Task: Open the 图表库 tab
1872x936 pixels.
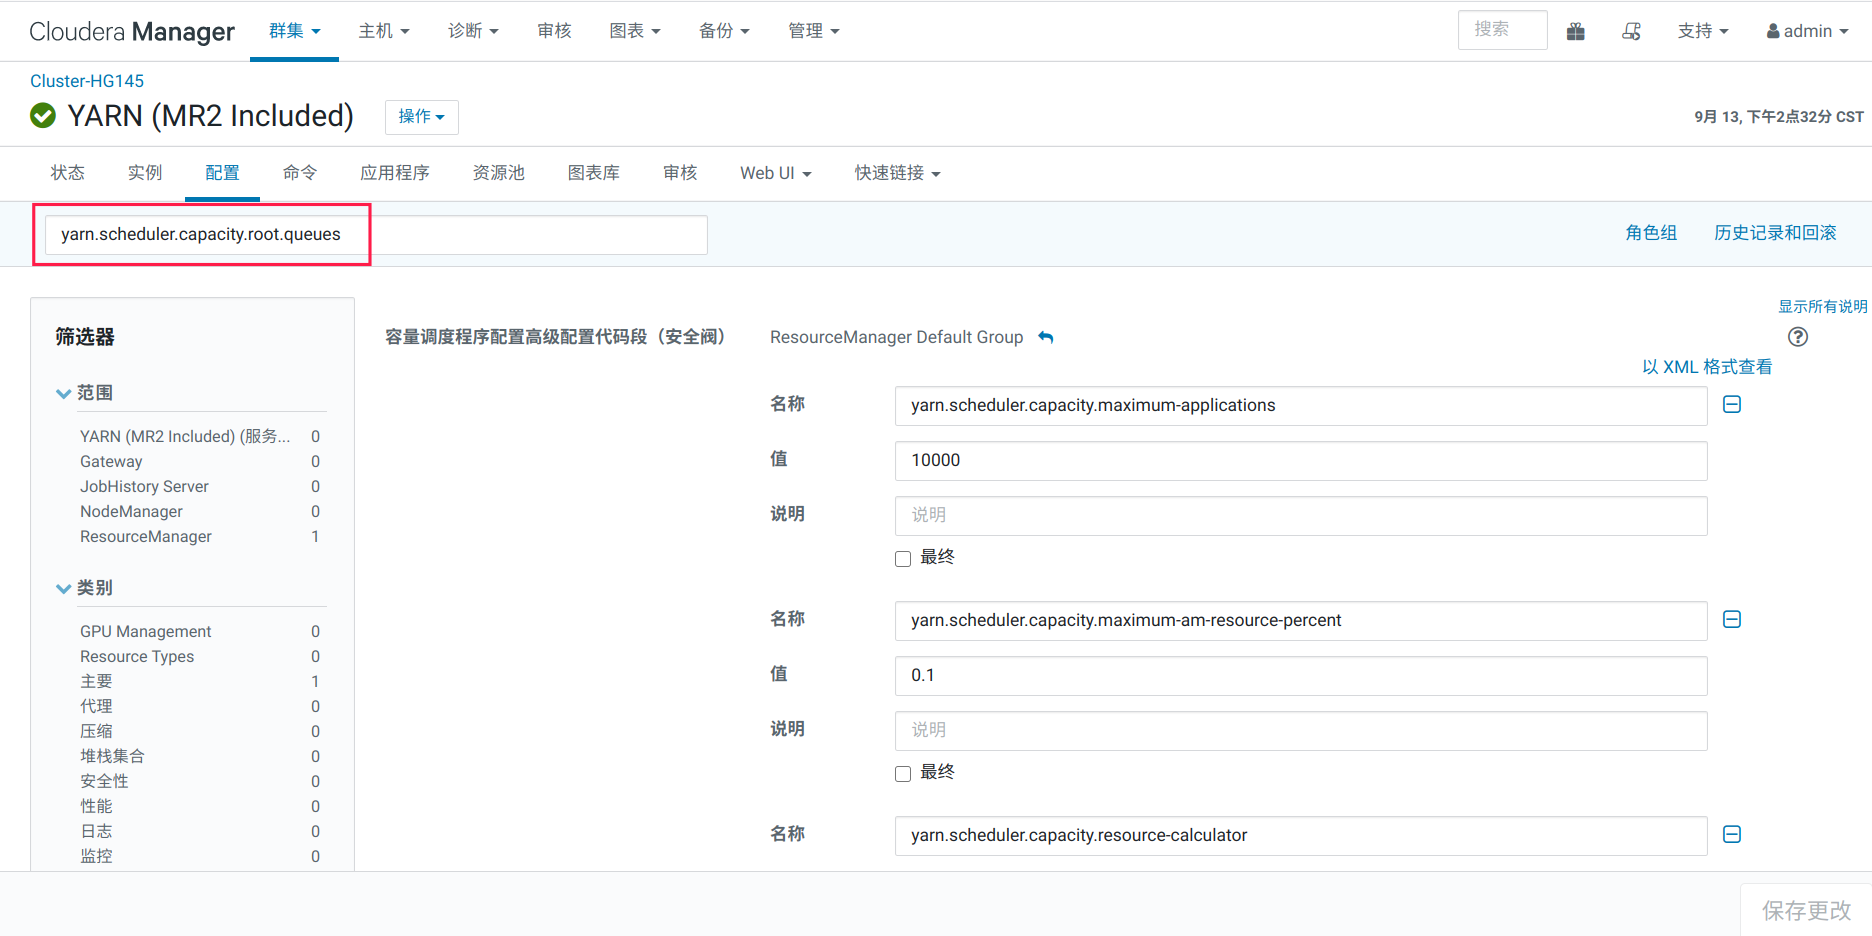Action: (594, 173)
